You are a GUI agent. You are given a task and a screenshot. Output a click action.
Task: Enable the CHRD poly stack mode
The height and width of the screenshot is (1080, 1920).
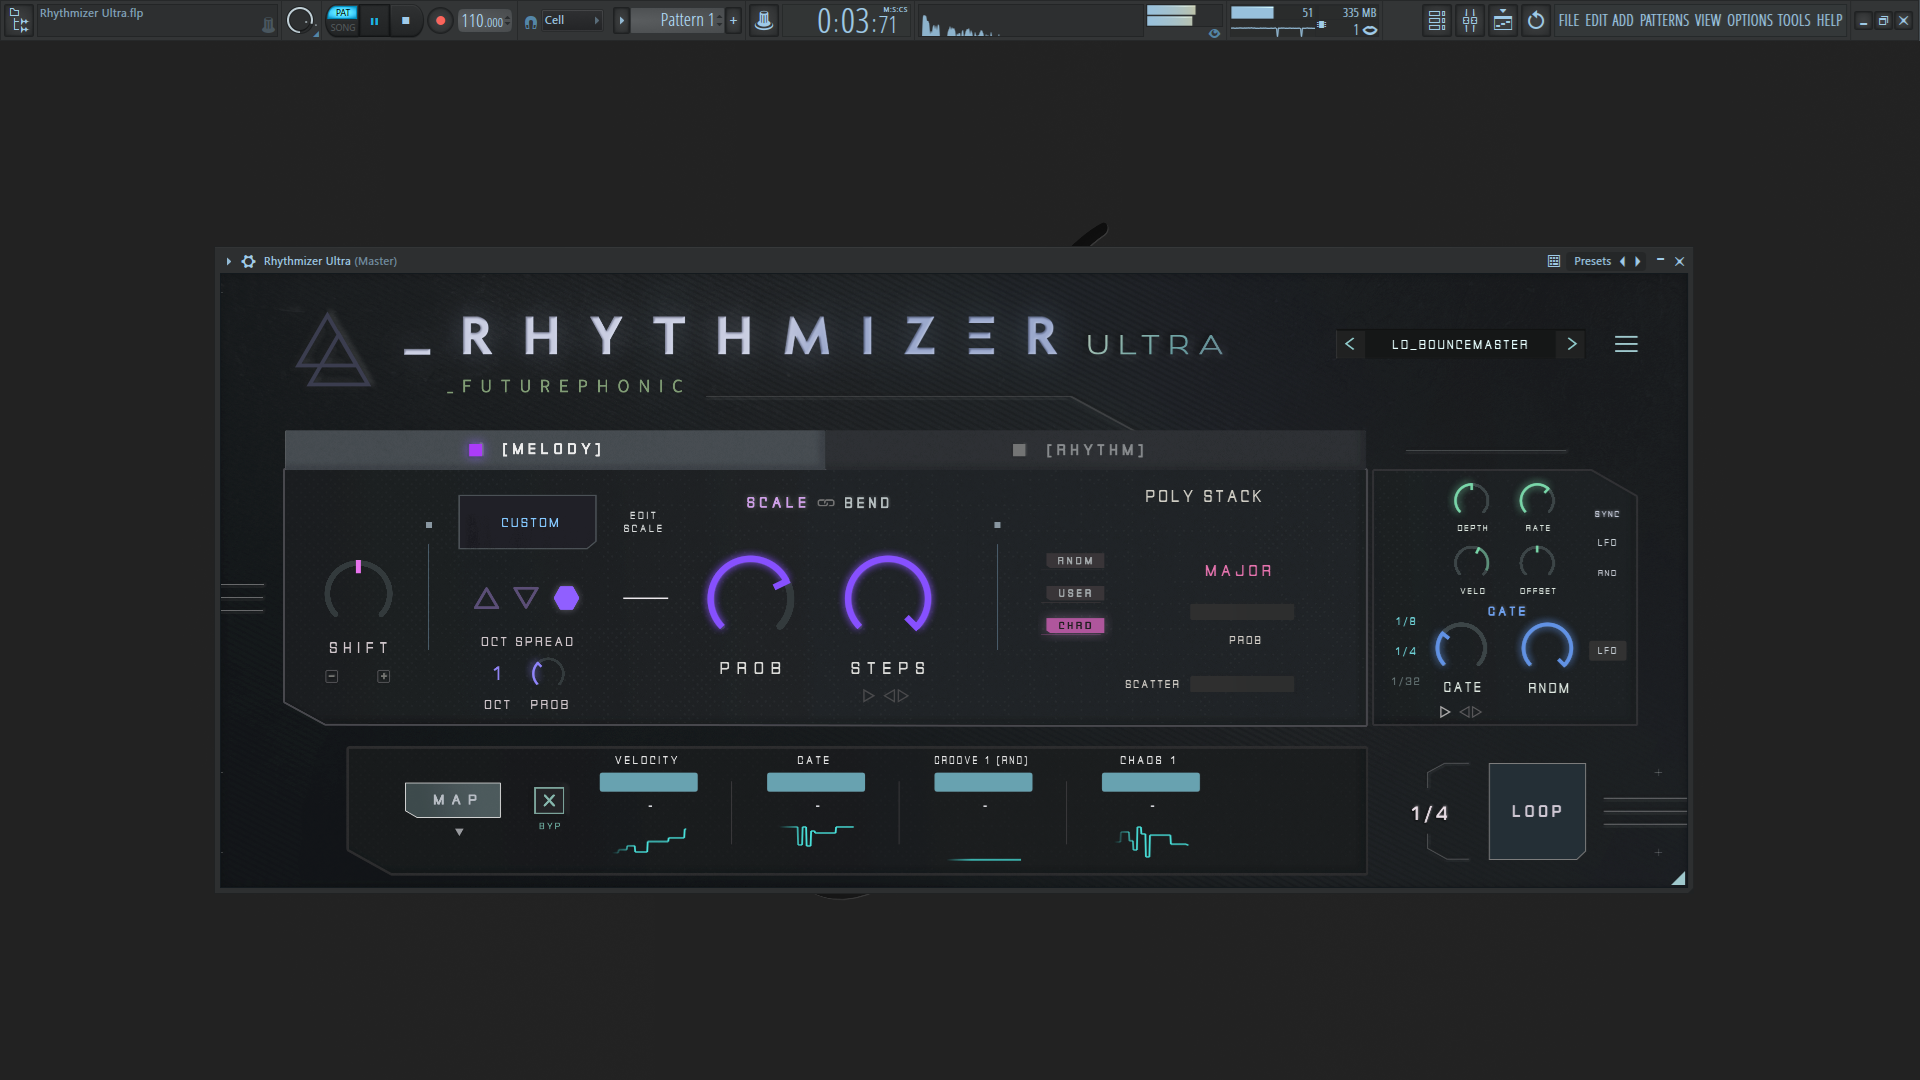pyautogui.click(x=1075, y=625)
